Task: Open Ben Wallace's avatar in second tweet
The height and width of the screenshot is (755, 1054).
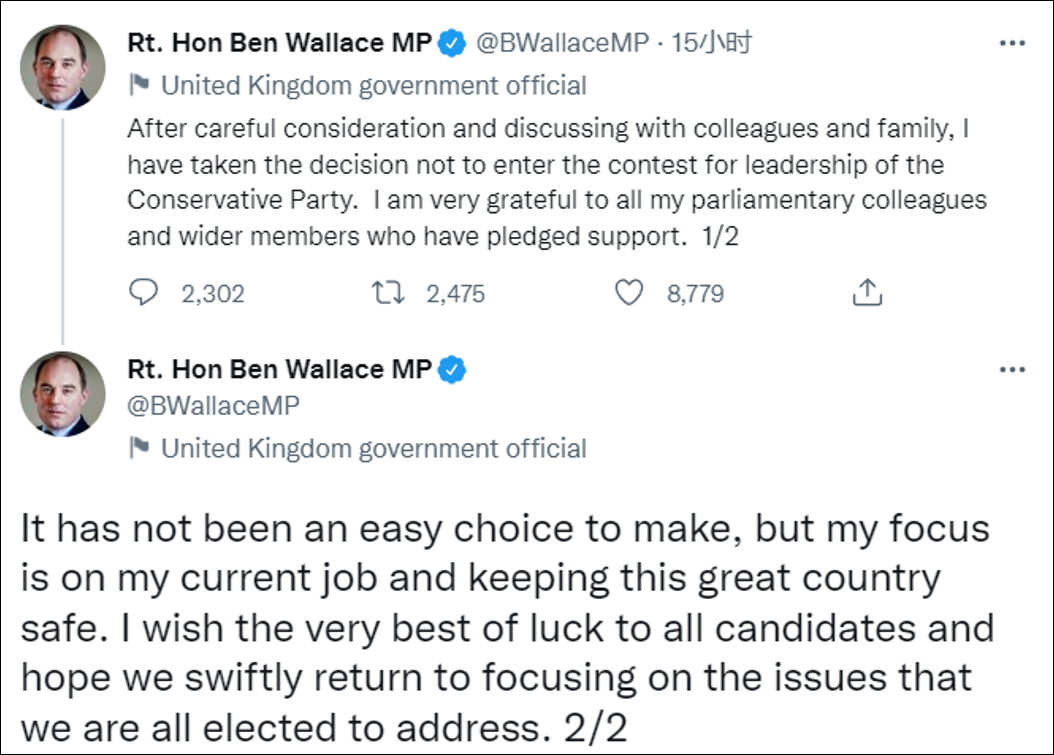Action: 63,393
